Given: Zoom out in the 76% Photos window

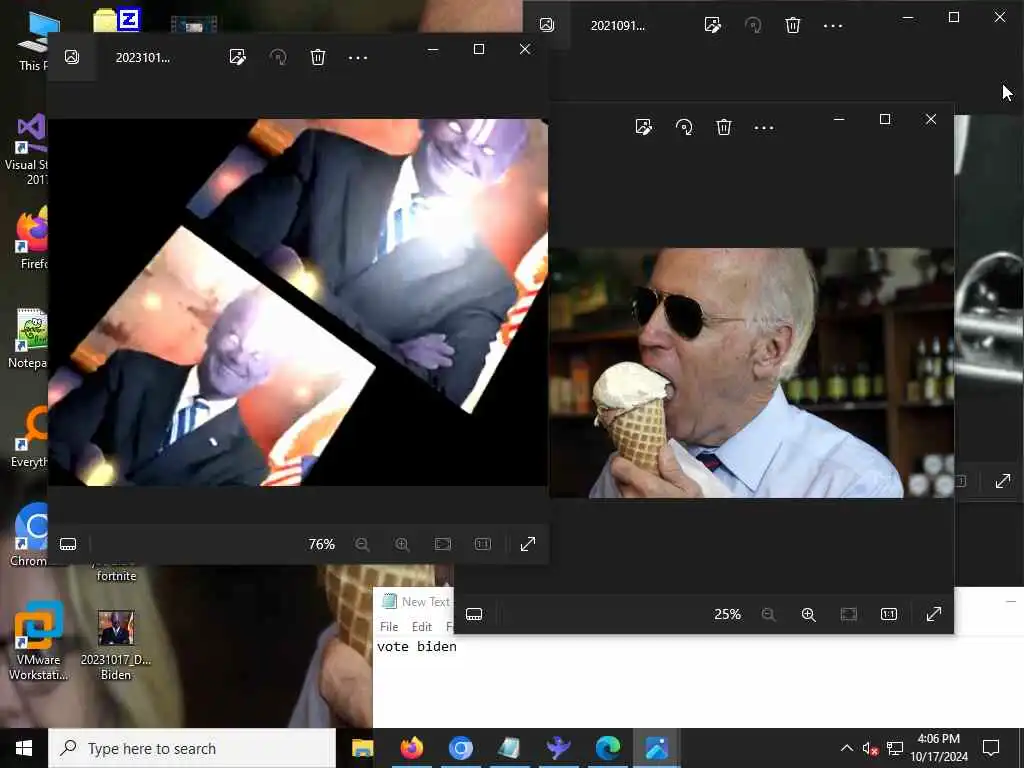Looking at the screenshot, I should pyautogui.click(x=362, y=544).
